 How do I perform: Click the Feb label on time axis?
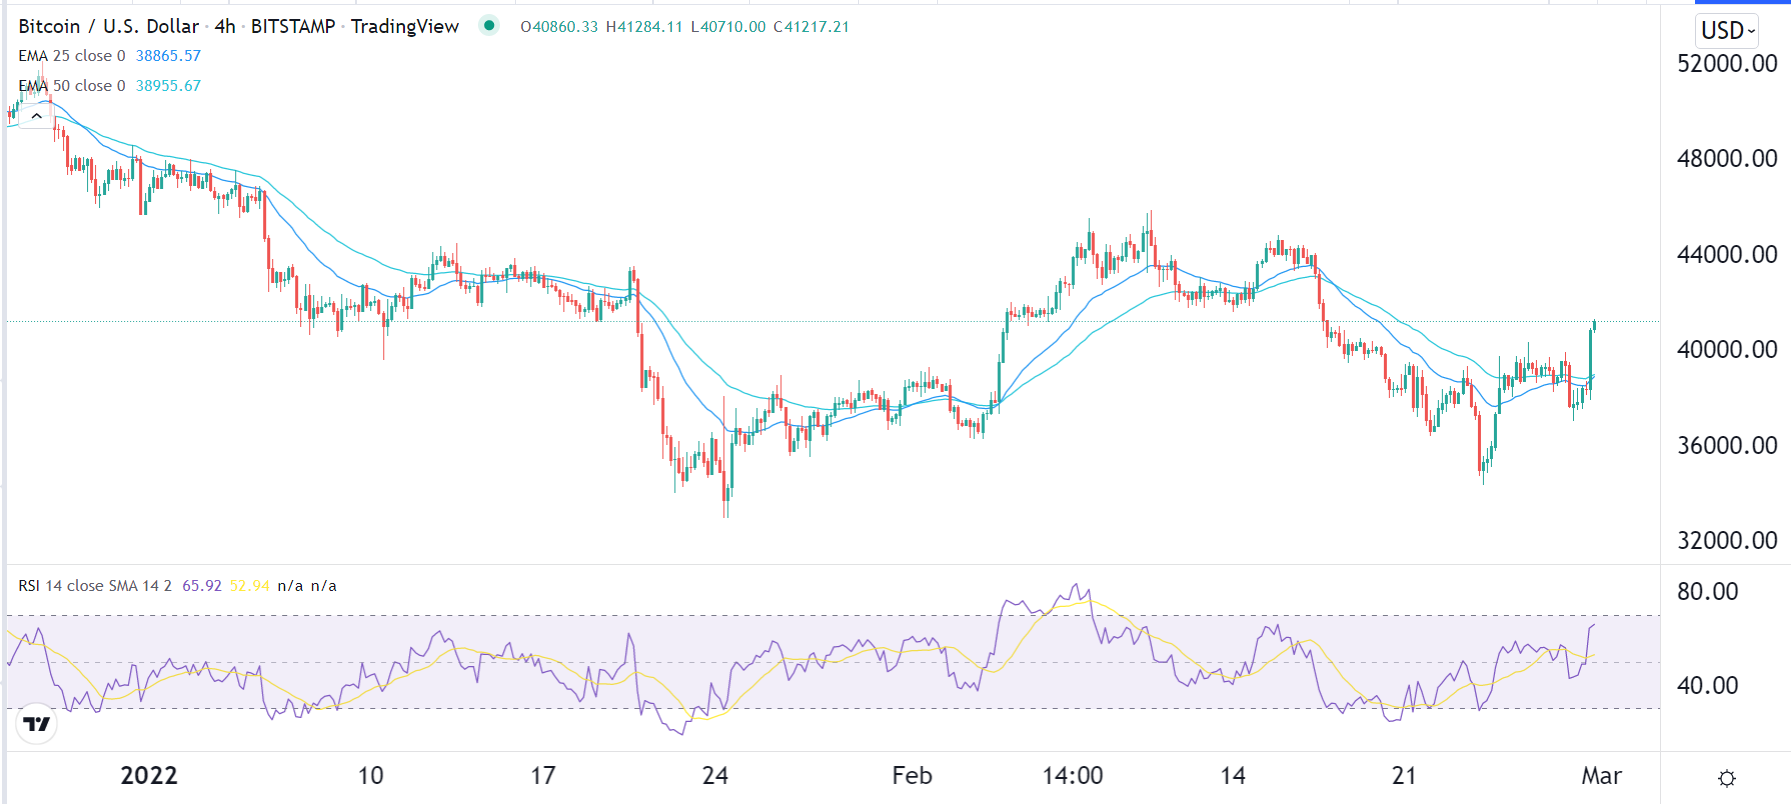pos(912,776)
